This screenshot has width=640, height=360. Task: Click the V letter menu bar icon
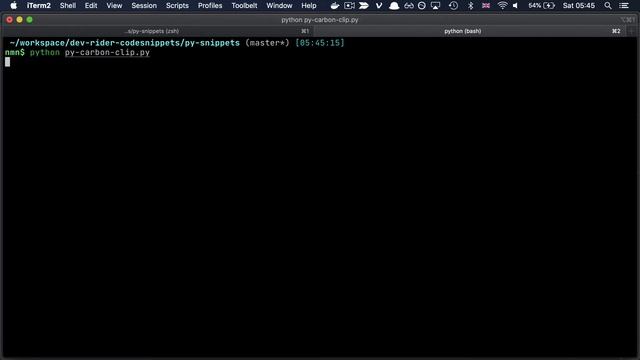click(x=379, y=6)
